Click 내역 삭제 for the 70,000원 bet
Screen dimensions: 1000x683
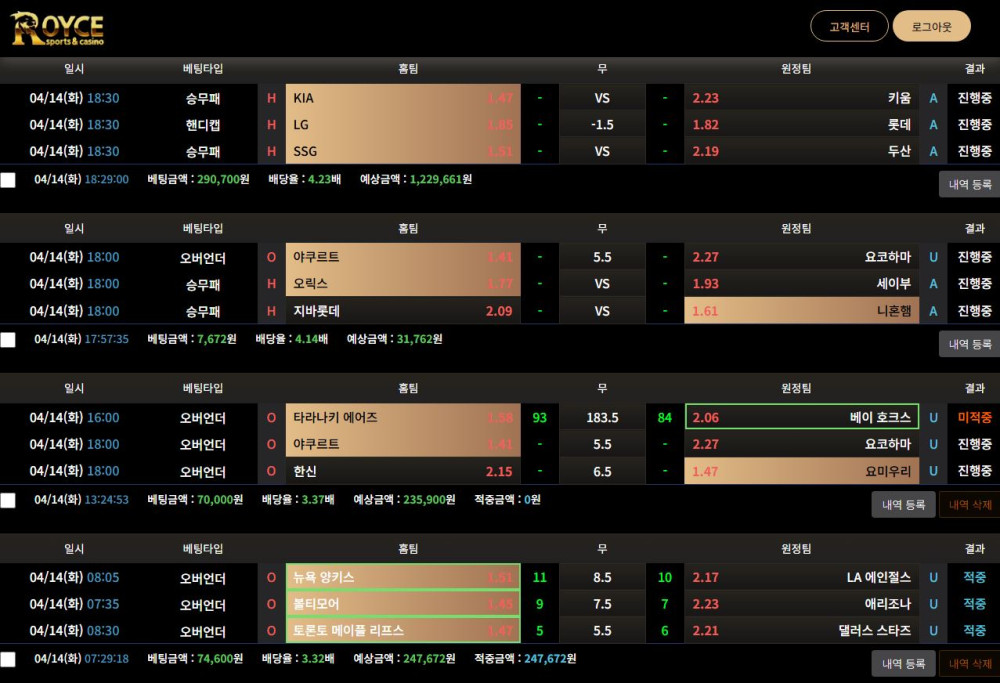(x=969, y=505)
